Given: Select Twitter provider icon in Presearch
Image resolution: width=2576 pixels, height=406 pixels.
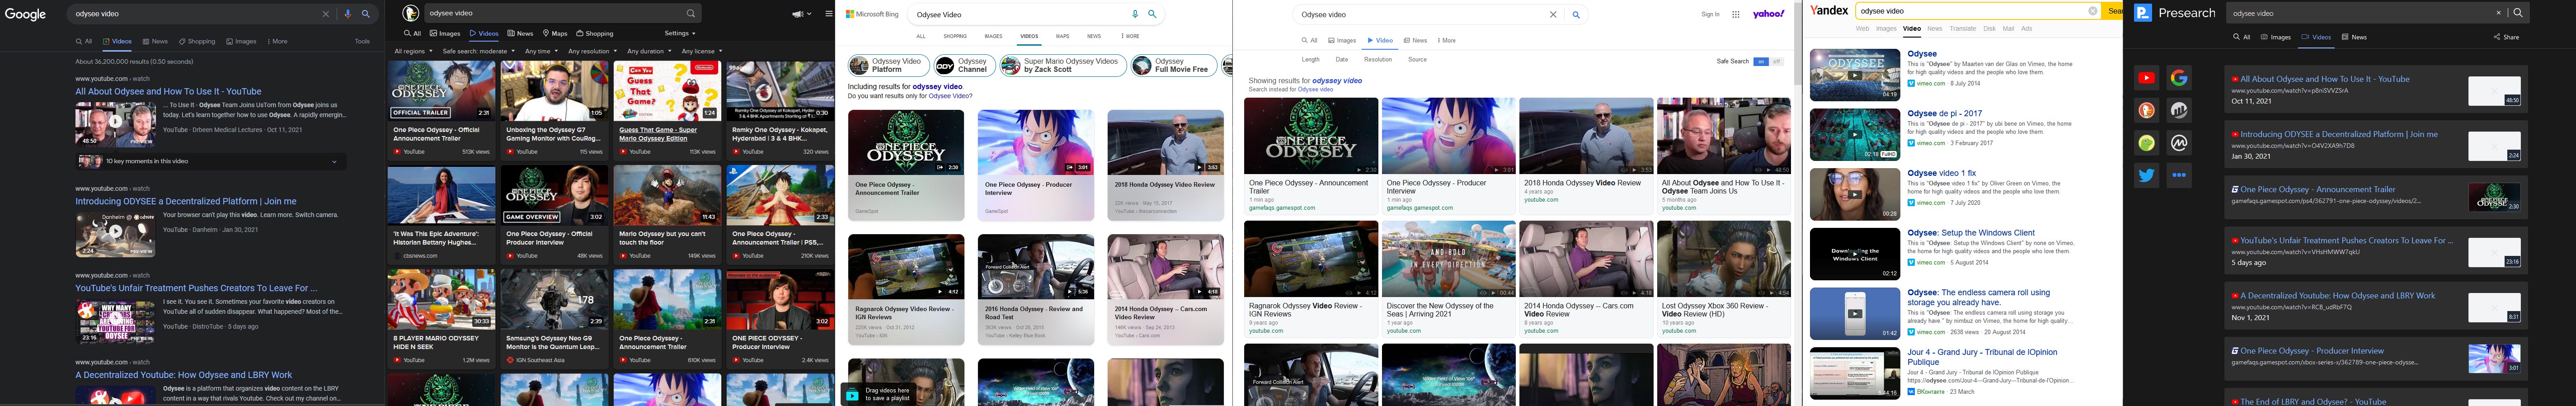Looking at the screenshot, I should point(2146,175).
